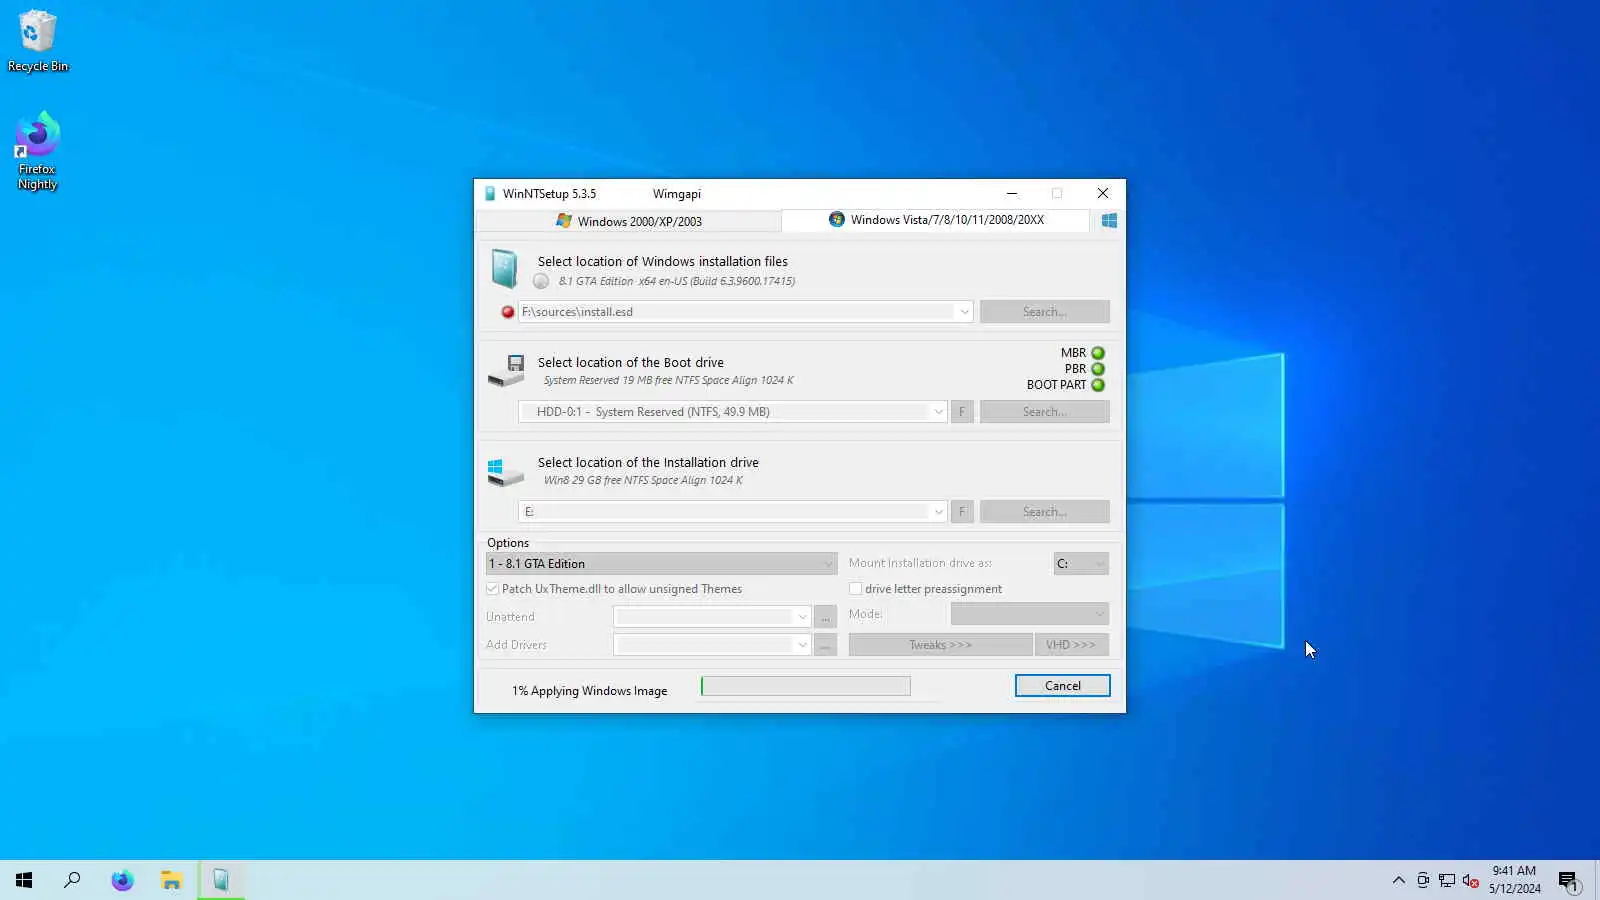
Task: Open the Mode dropdown
Action: click(1030, 614)
